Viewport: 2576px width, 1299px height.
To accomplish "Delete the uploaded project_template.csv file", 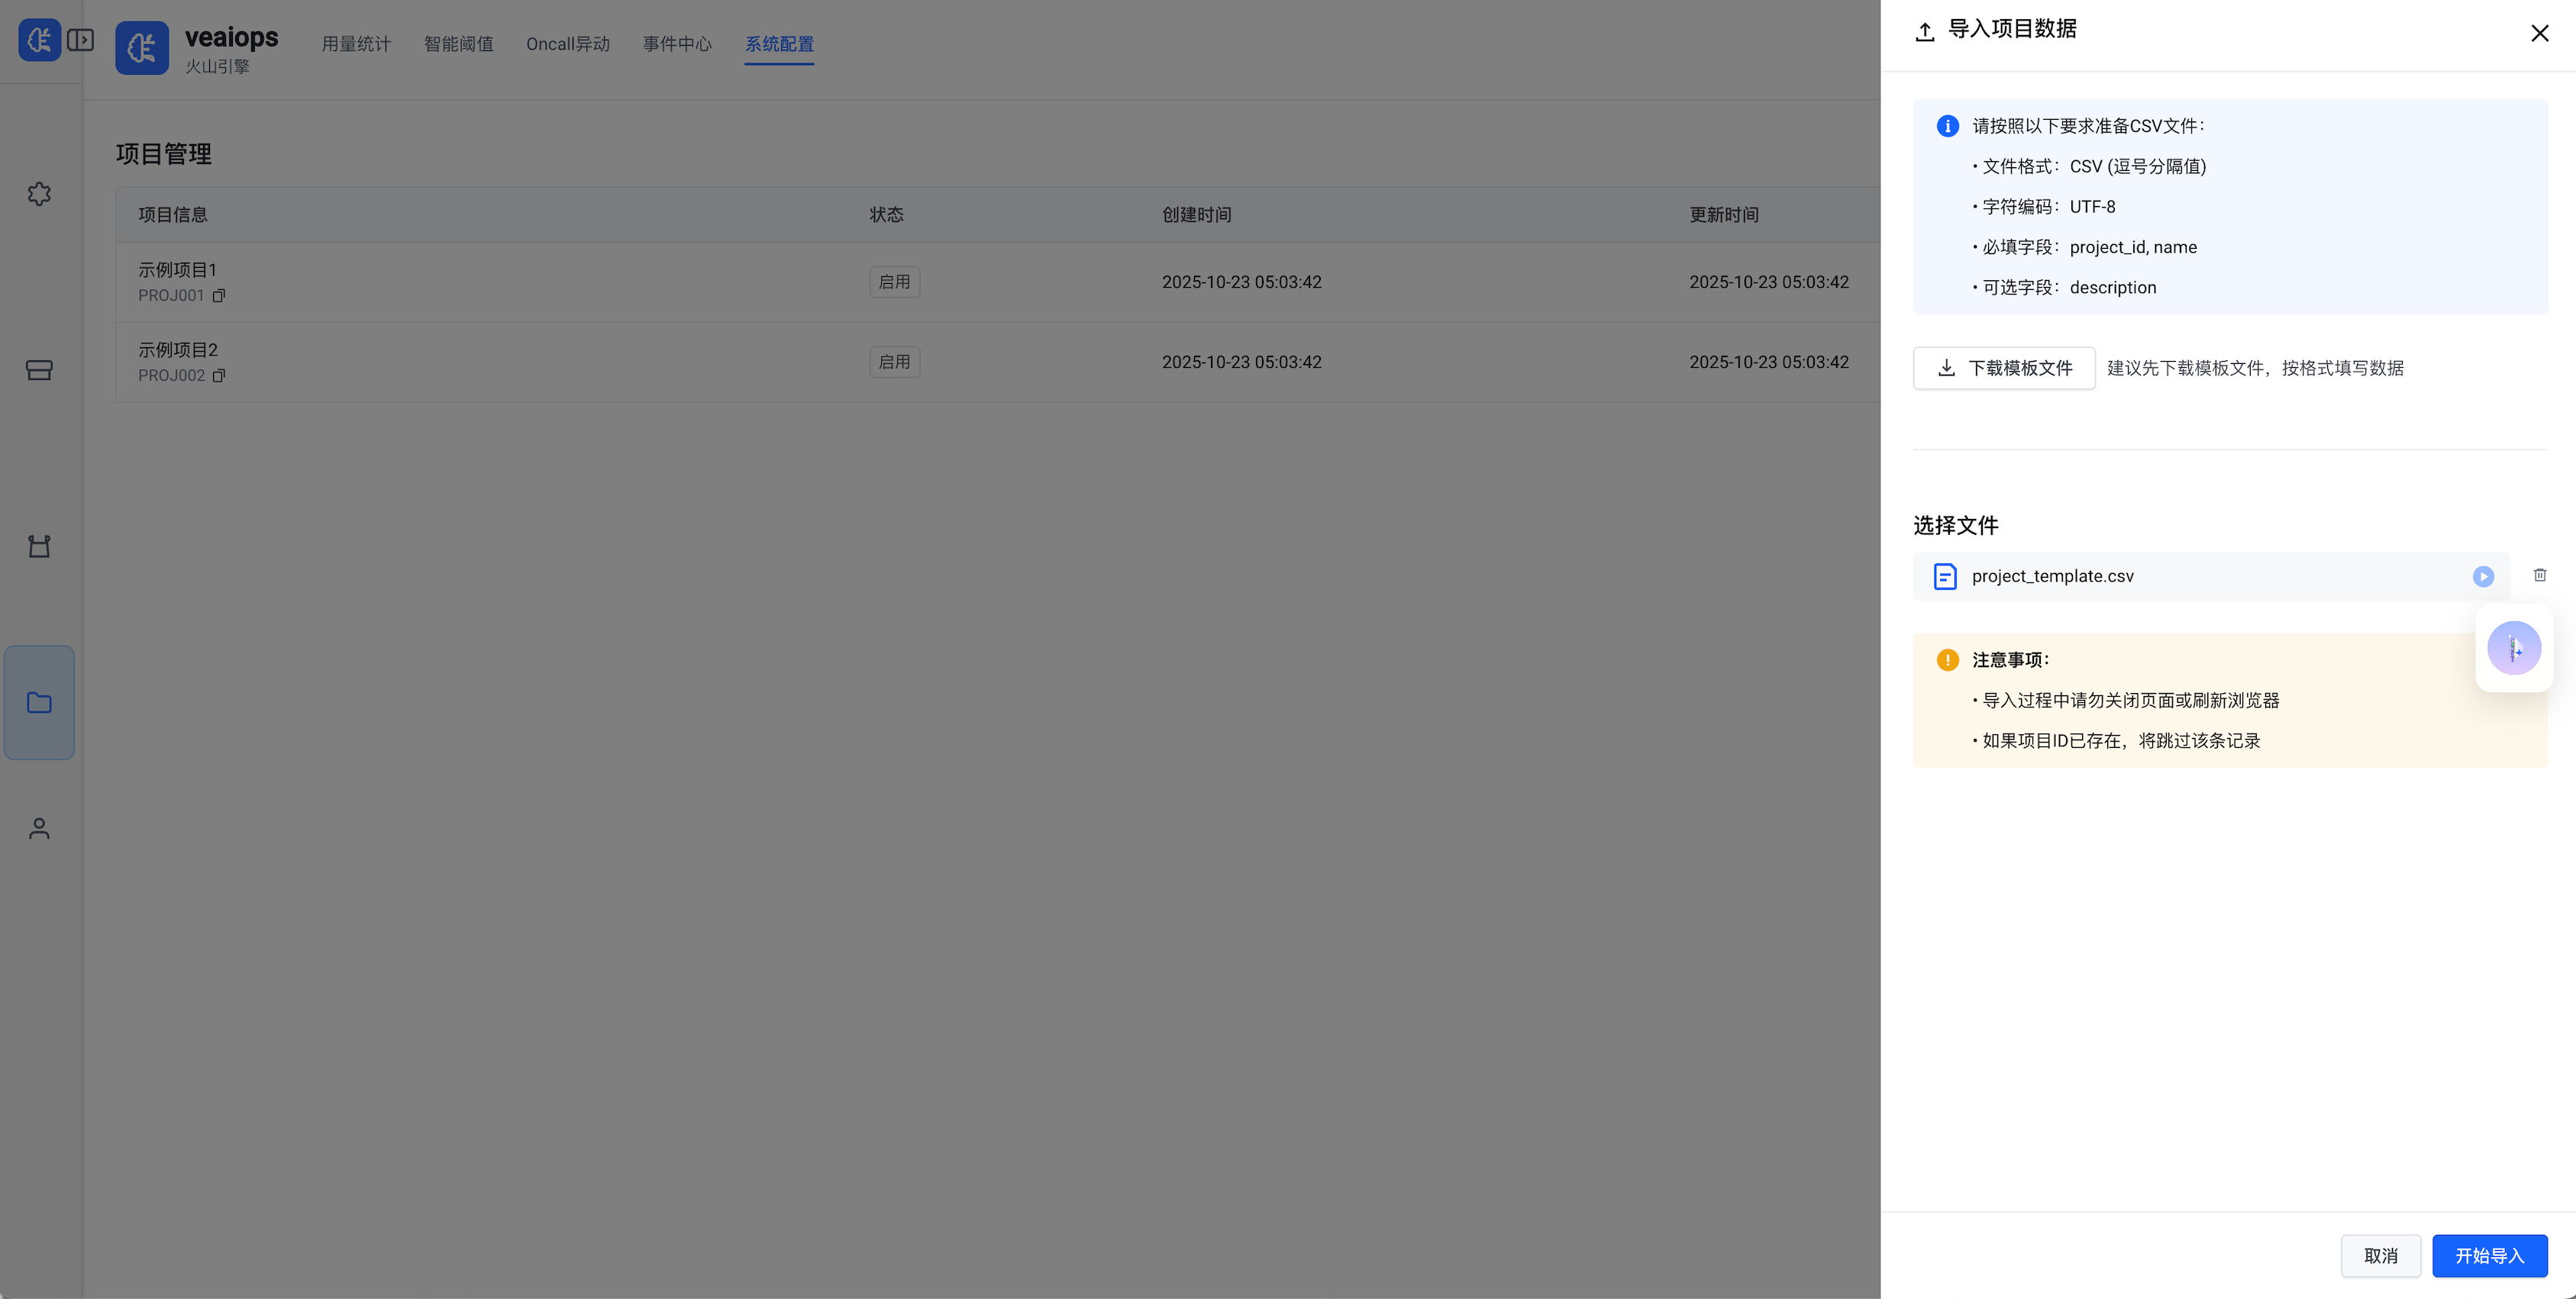I will click(2539, 575).
